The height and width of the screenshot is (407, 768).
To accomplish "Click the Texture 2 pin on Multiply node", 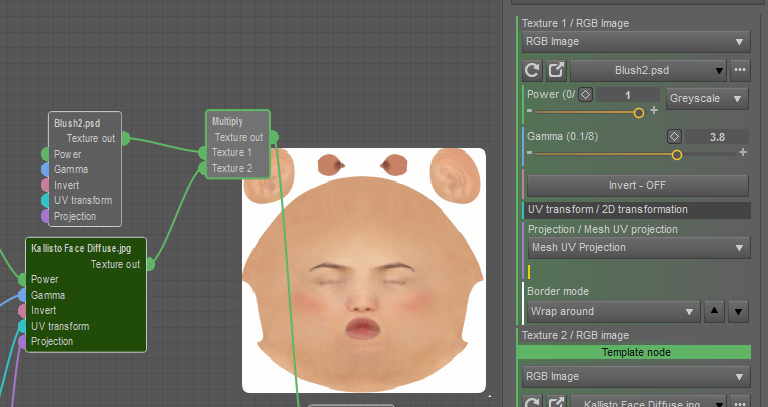I will pos(202,168).
